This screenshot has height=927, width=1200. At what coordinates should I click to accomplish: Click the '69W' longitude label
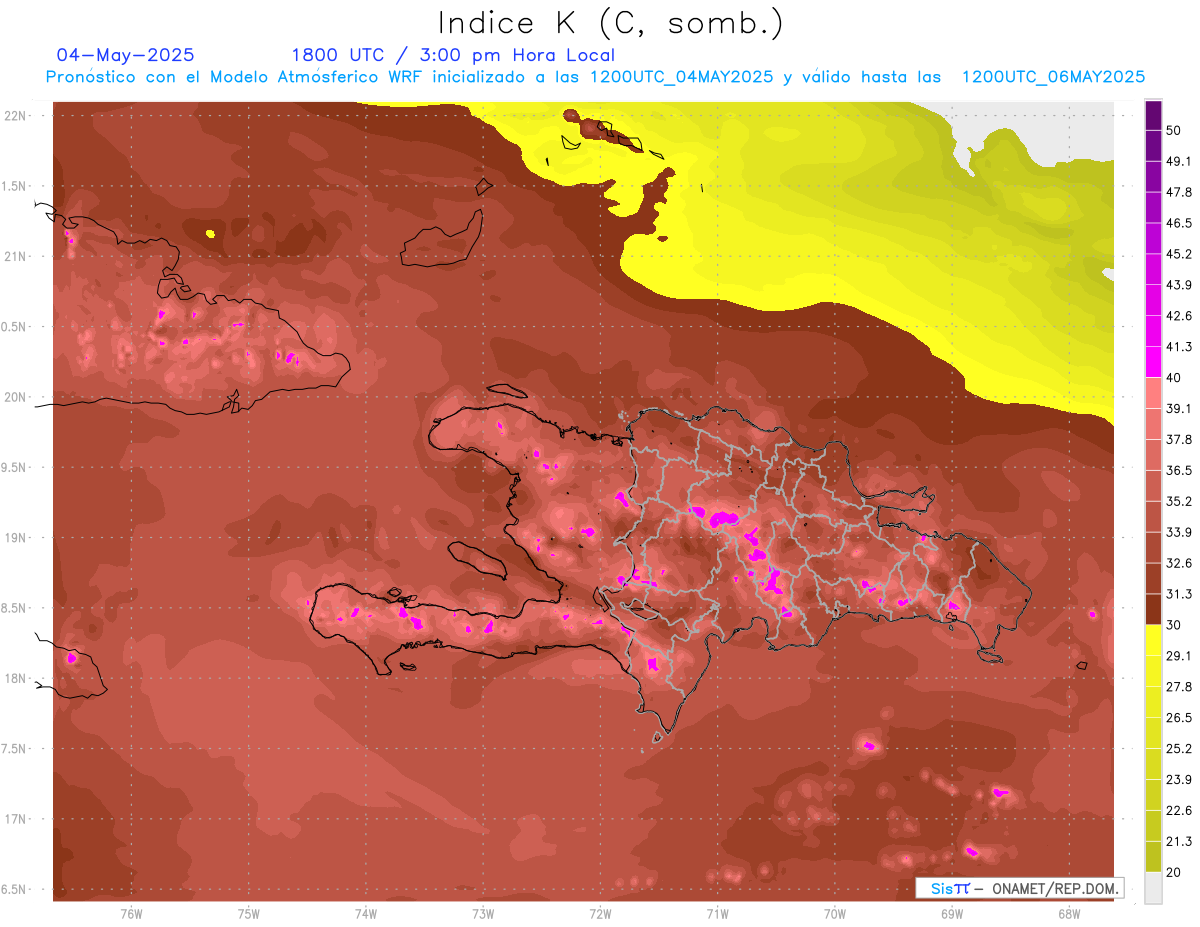(952, 914)
